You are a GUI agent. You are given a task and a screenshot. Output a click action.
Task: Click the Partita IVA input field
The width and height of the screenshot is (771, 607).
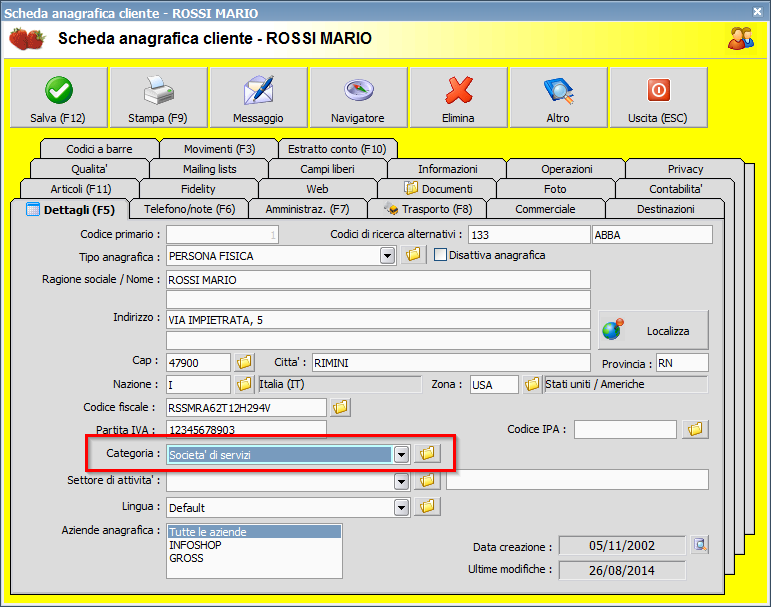click(246, 429)
